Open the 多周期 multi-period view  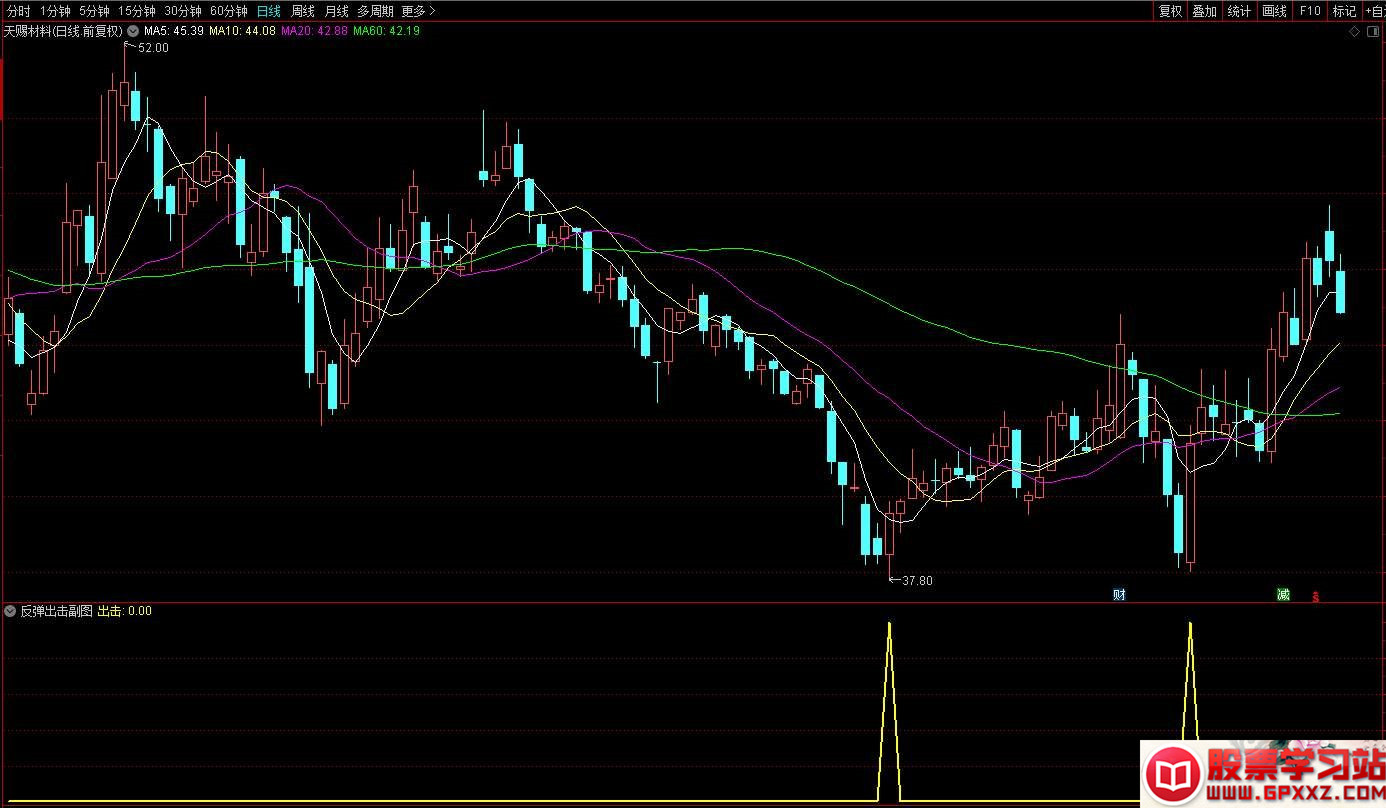coord(376,11)
